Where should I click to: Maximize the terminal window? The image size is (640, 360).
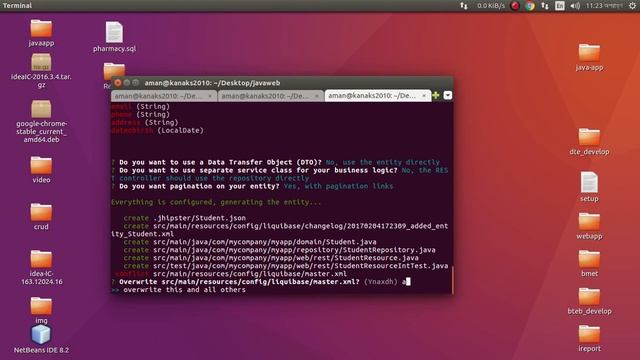[x=136, y=83]
